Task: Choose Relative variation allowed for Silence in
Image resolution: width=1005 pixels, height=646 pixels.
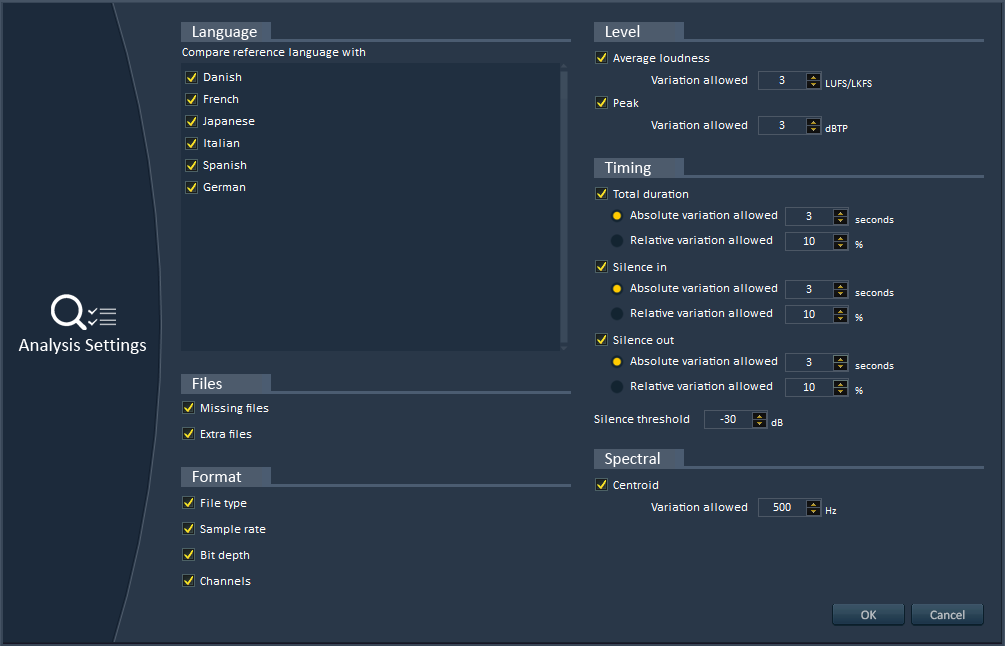Action: tap(617, 314)
